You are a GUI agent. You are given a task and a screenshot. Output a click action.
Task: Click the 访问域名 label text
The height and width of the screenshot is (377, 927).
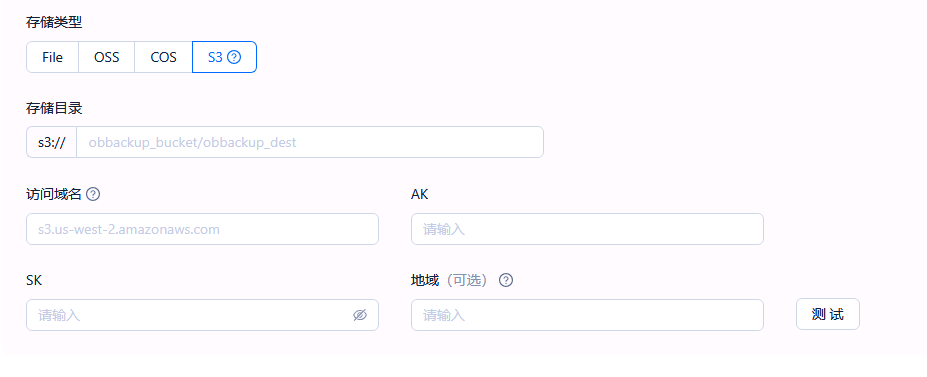(x=54, y=194)
